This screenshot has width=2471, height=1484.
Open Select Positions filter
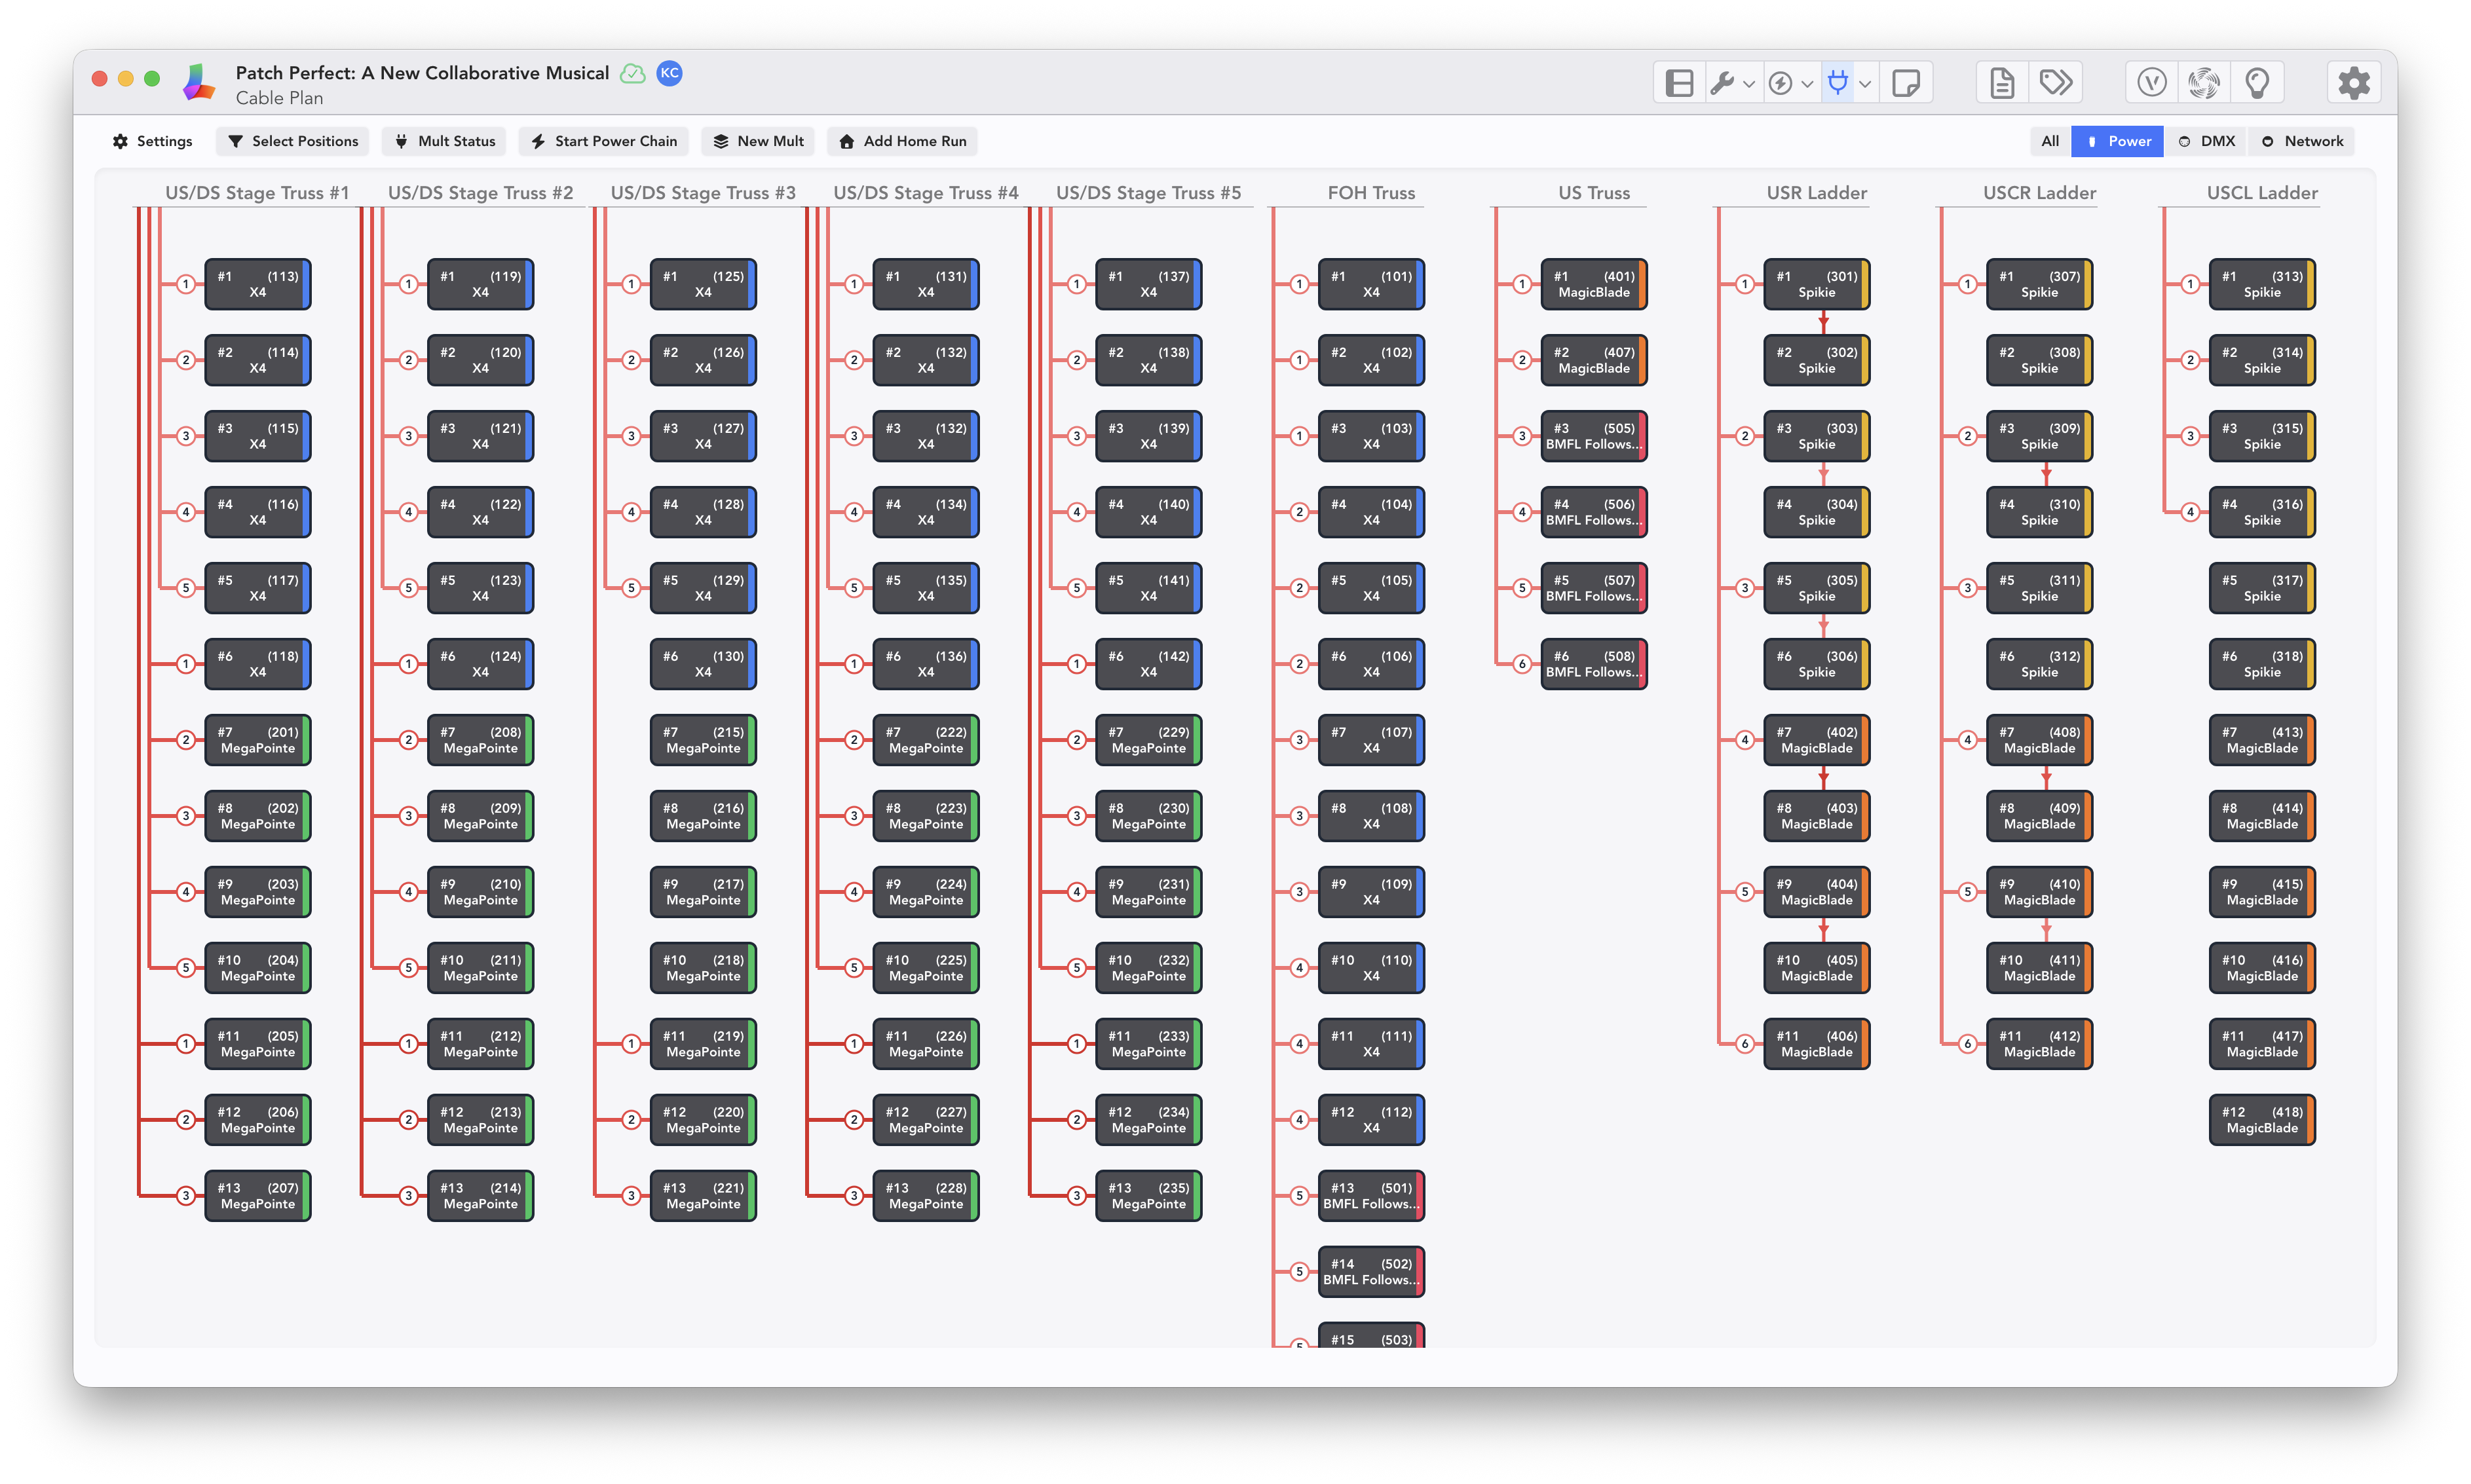click(x=293, y=141)
